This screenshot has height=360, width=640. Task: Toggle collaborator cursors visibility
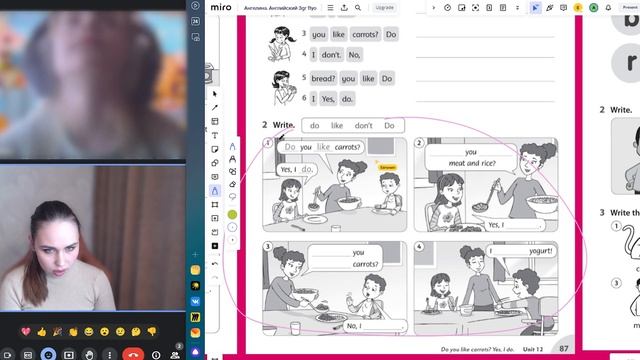pos(535,7)
